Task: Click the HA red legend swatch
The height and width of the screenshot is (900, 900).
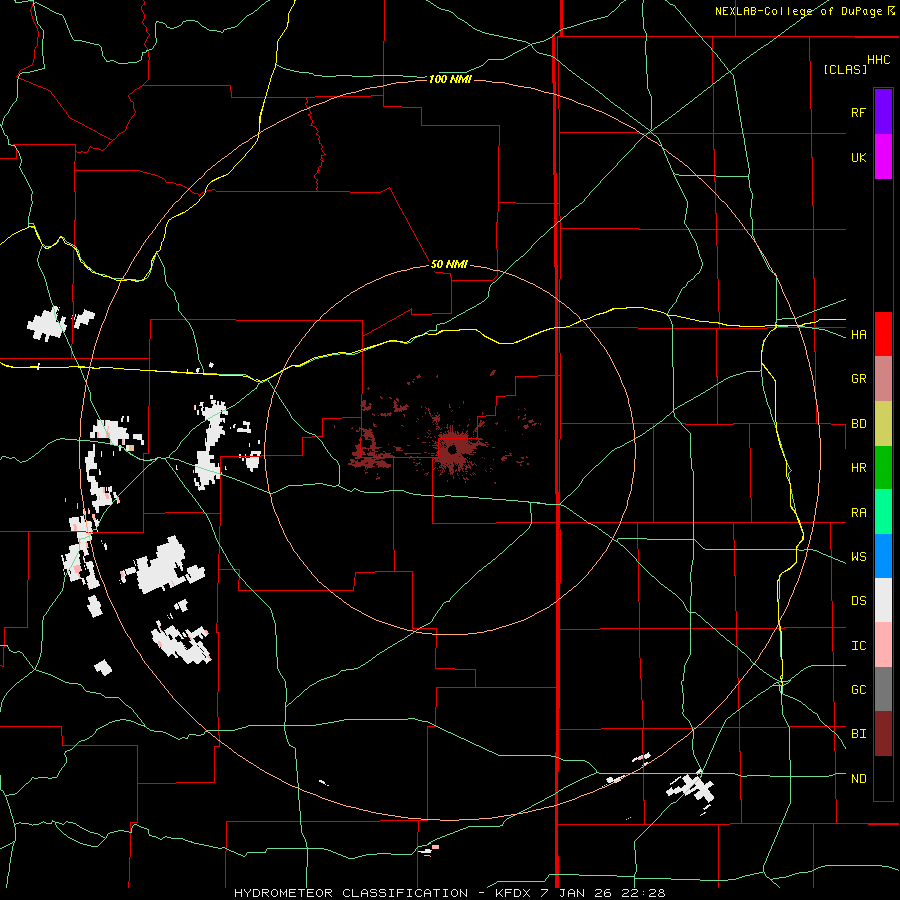Action: [x=883, y=334]
